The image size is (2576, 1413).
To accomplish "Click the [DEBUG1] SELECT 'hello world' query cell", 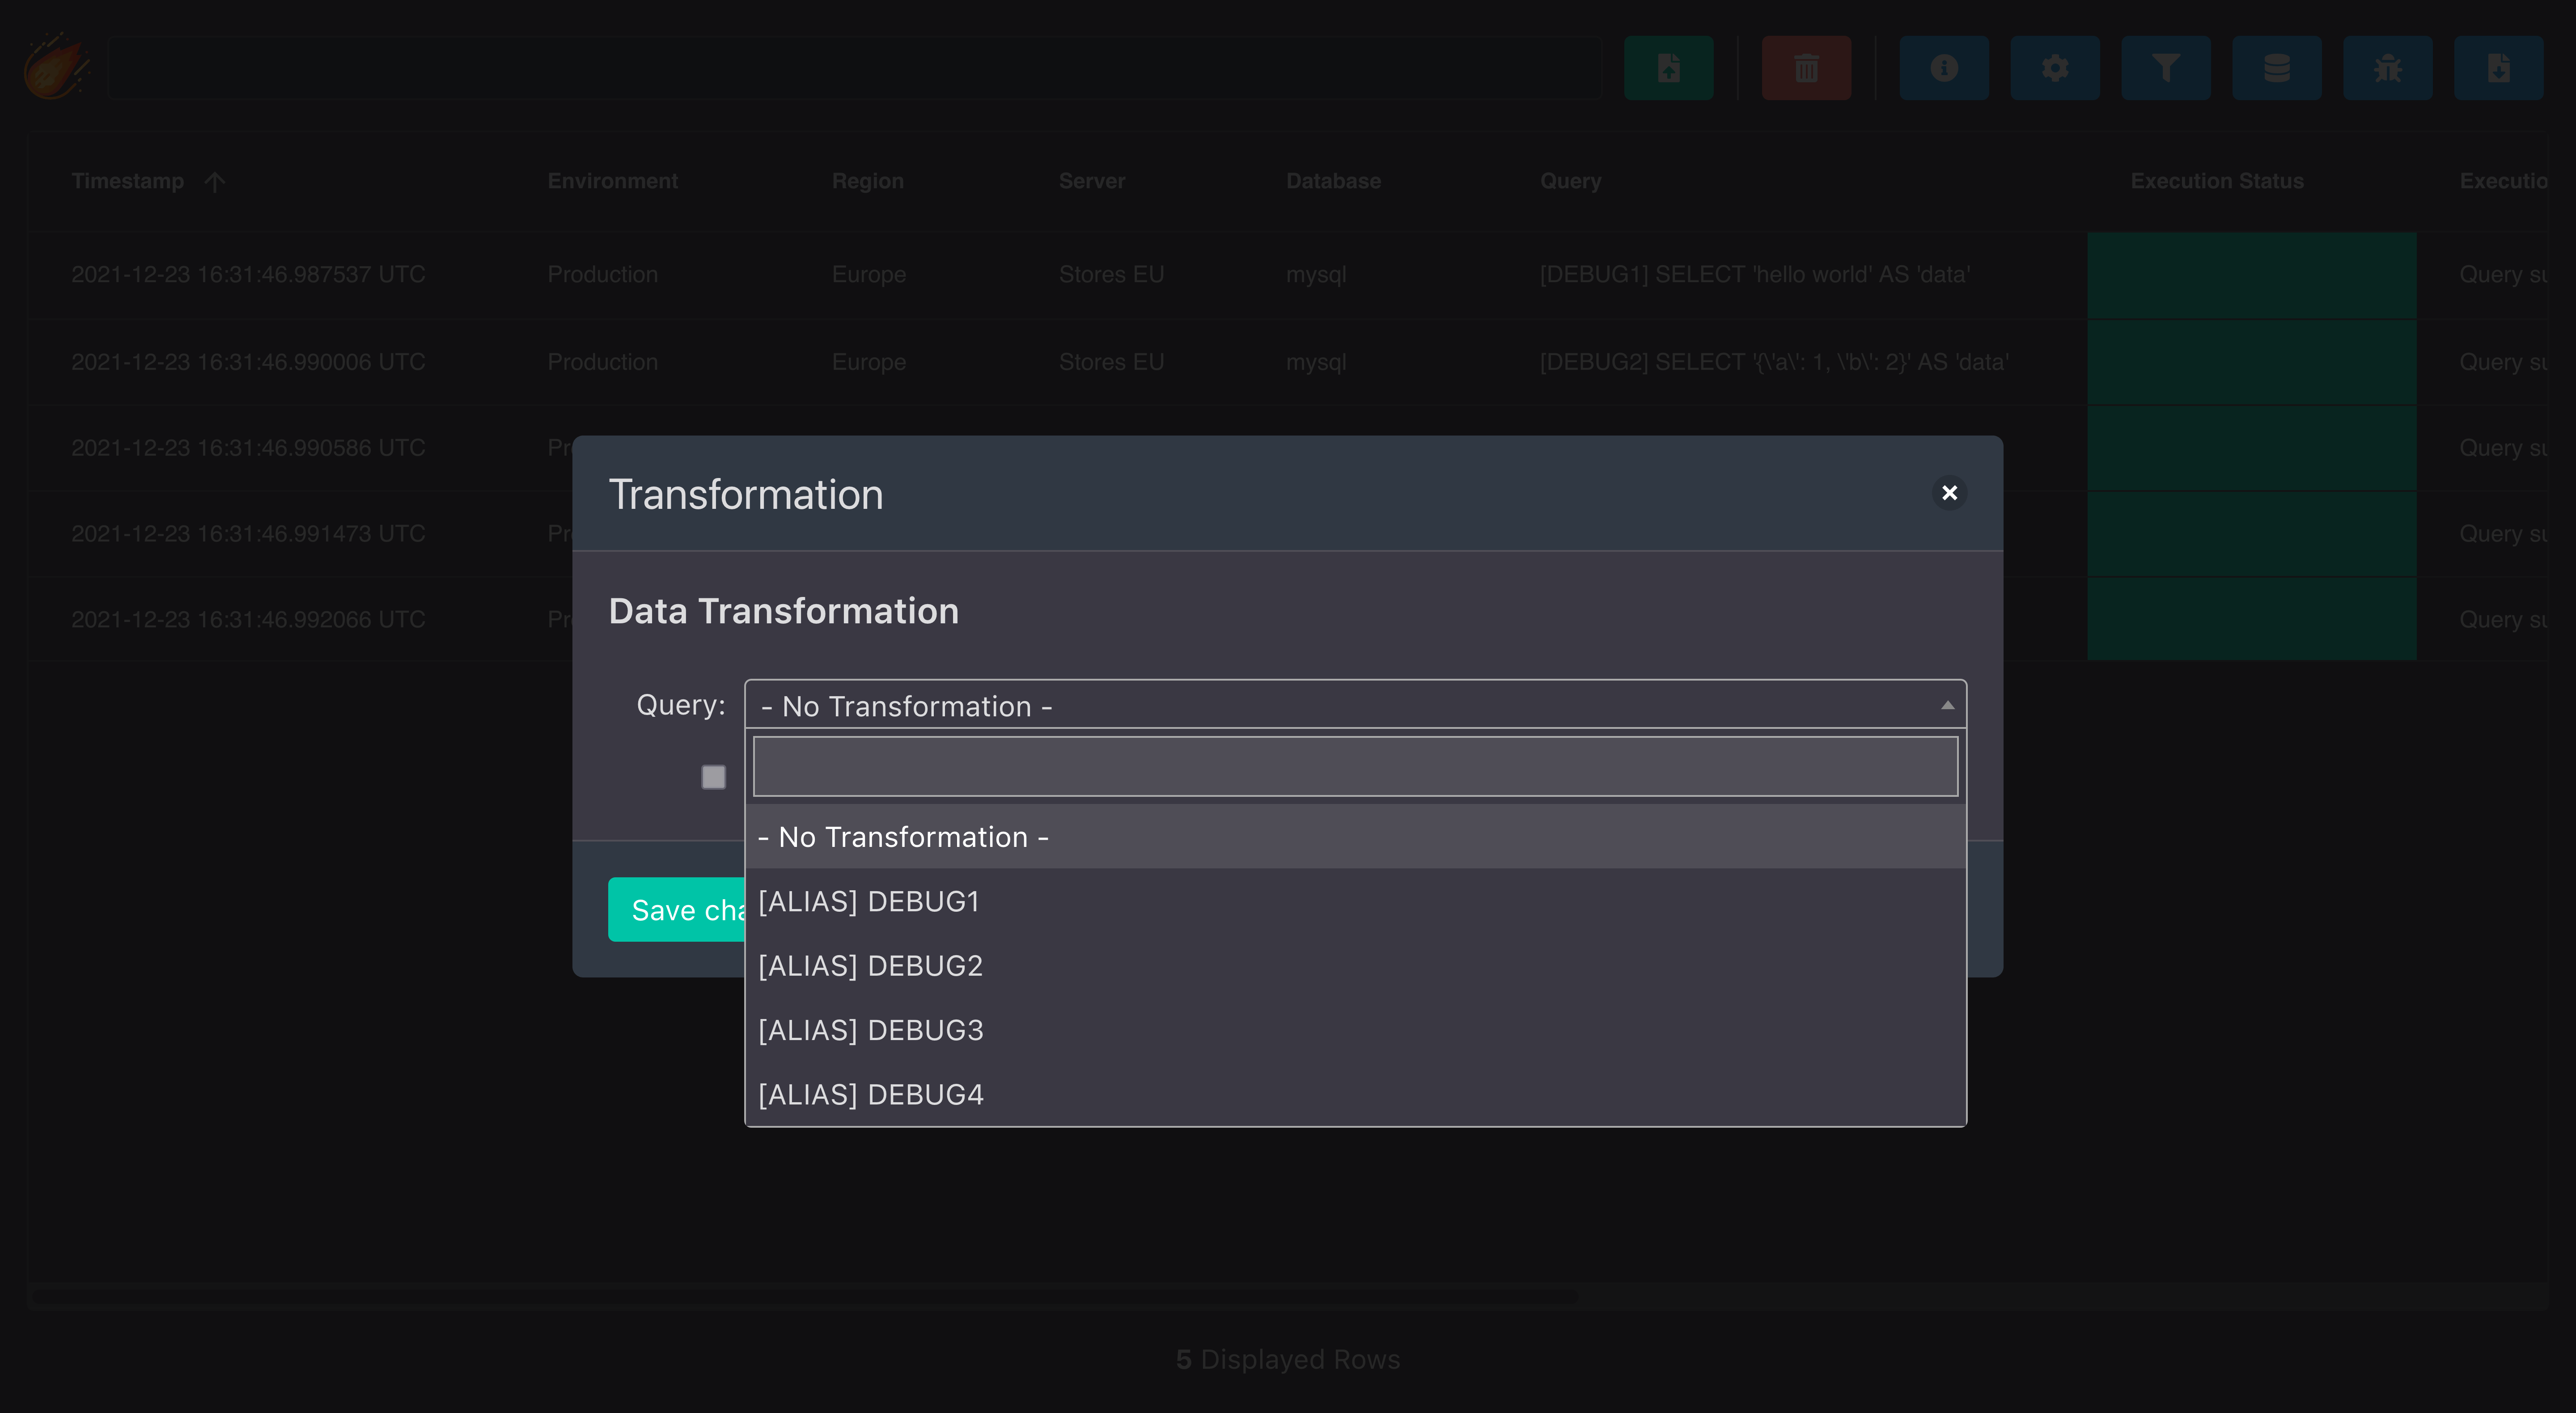I will [x=1755, y=274].
